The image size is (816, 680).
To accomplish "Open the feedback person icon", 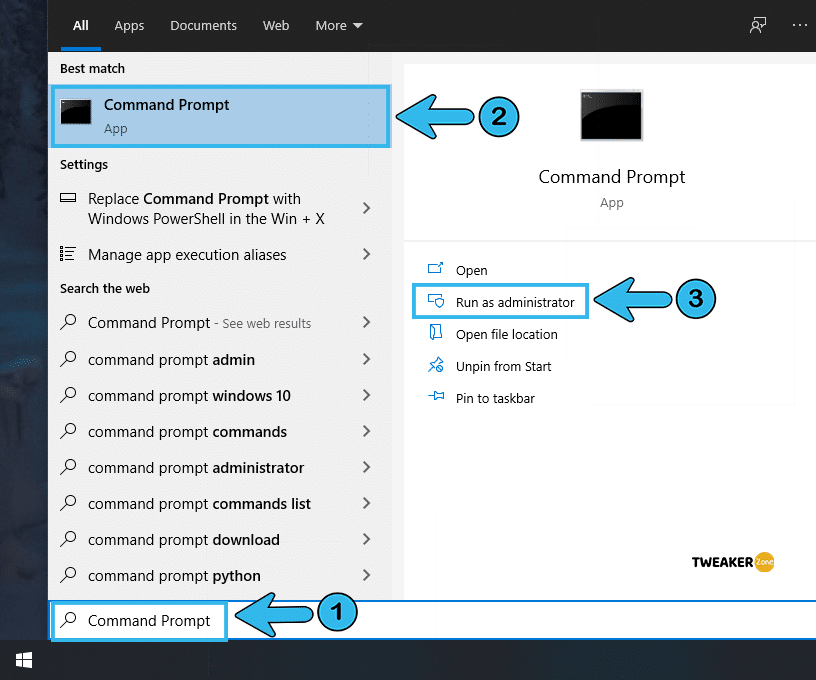I will coord(758,25).
